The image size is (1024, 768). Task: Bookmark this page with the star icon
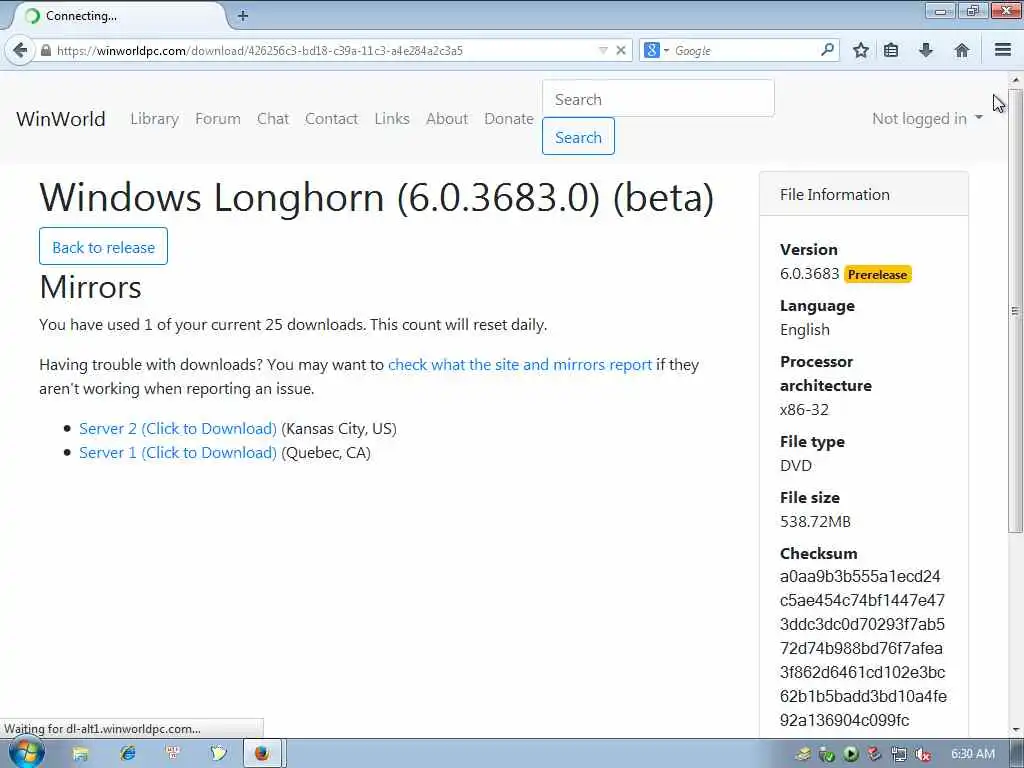coord(861,50)
